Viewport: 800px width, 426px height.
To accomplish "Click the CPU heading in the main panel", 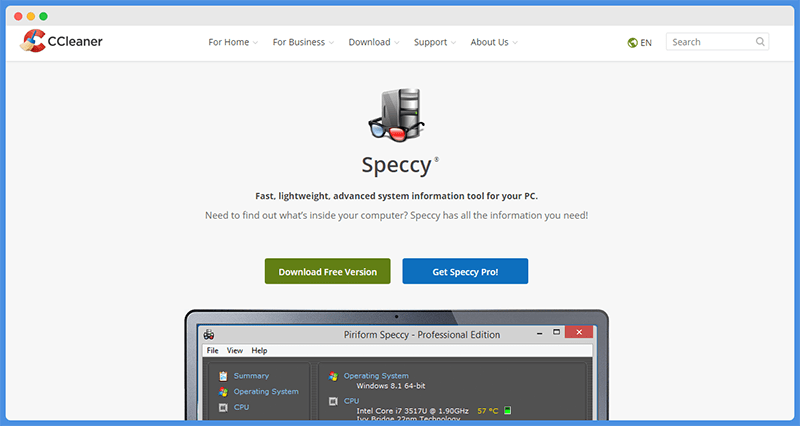I will 352,401.
